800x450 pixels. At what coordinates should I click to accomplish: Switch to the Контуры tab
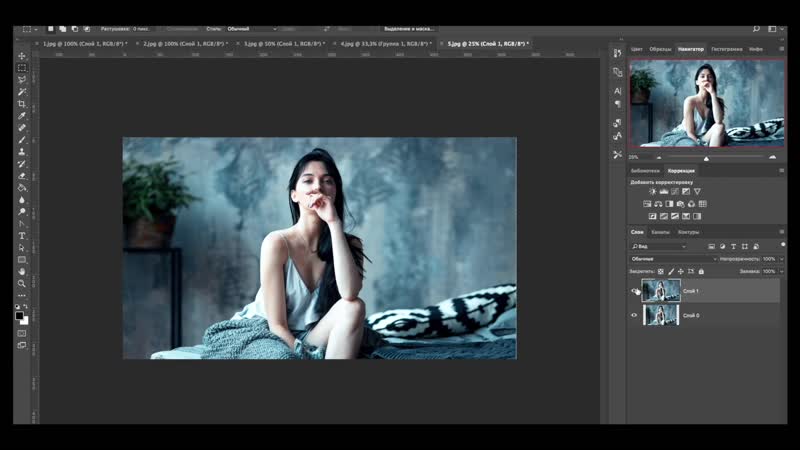[x=688, y=232]
